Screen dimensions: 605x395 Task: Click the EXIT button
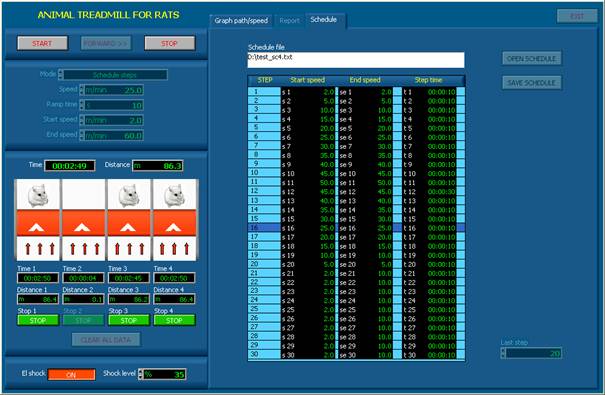pos(577,16)
